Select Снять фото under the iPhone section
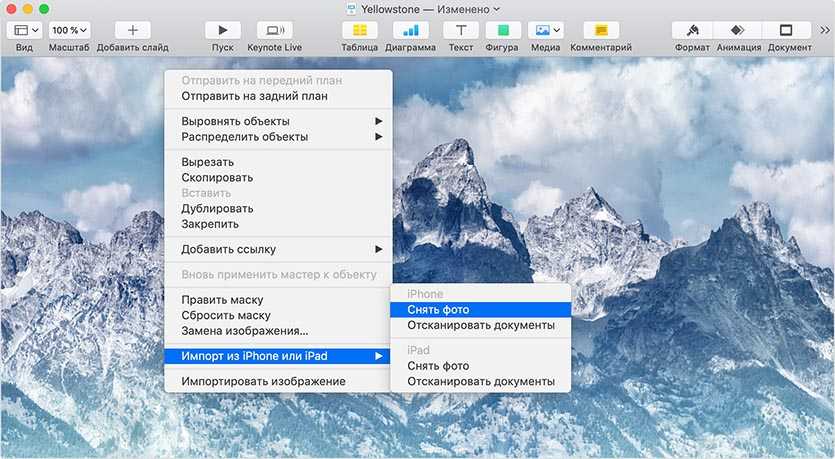The height and width of the screenshot is (459, 835). click(x=438, y=310)
